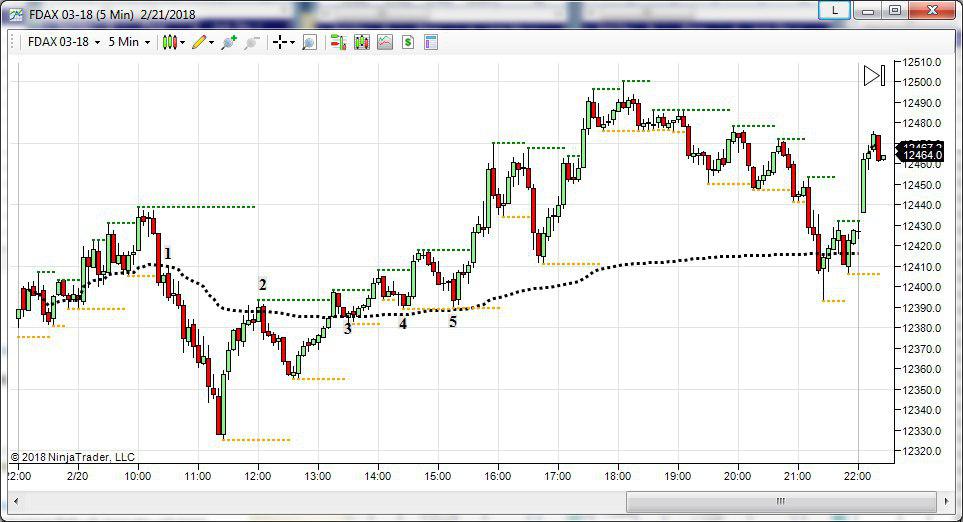This screenshot has width=963, height=522.
Task: Click the zoom in magnifier icon
Action: pyautogui.click(x=229, y=42)
